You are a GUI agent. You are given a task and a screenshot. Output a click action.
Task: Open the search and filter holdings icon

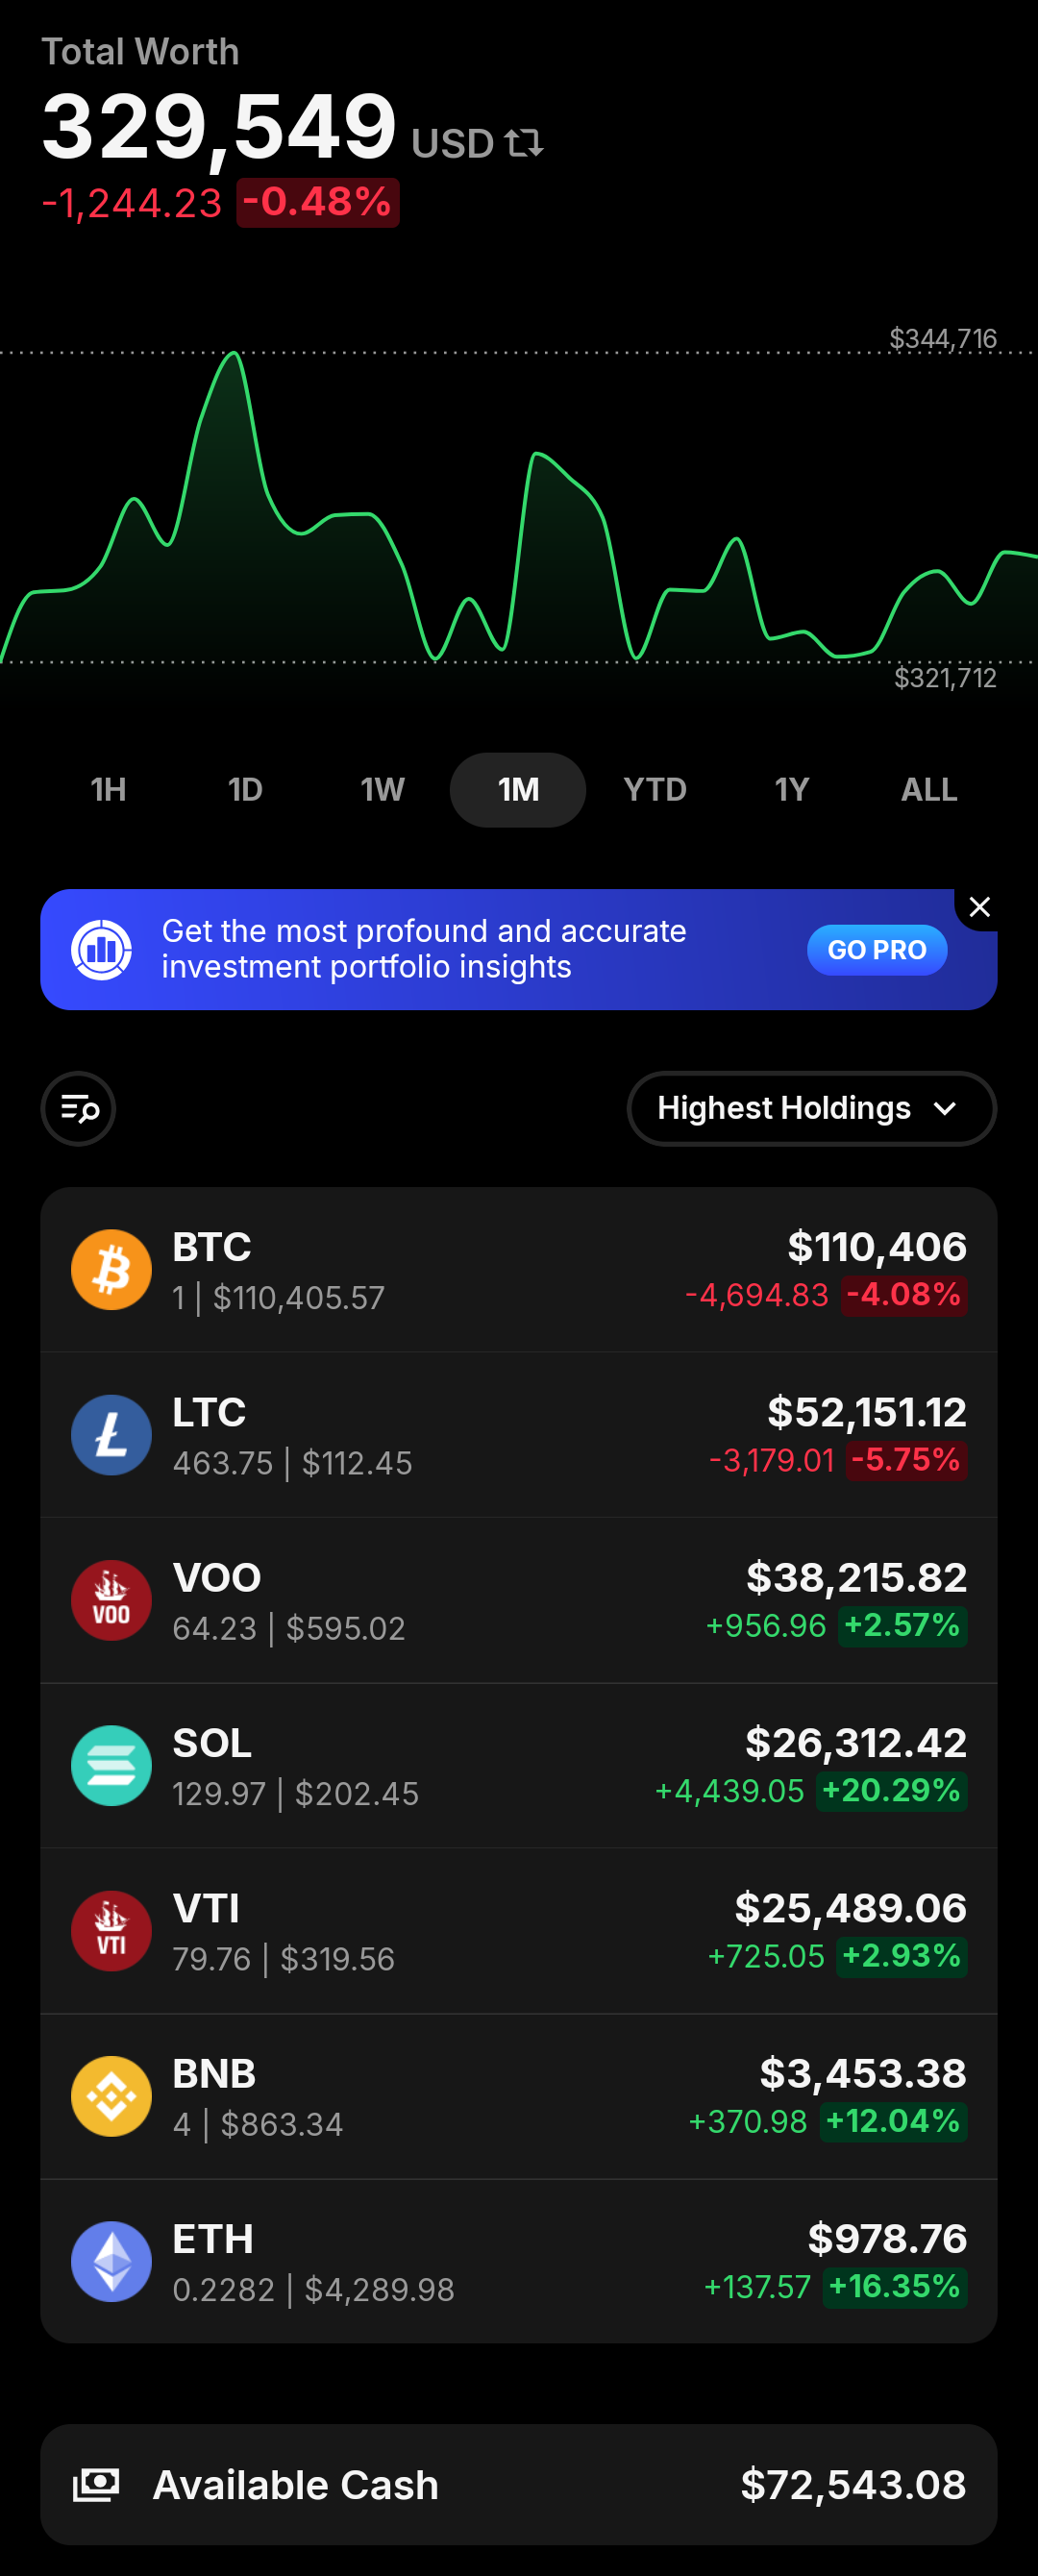(78, 1108)
